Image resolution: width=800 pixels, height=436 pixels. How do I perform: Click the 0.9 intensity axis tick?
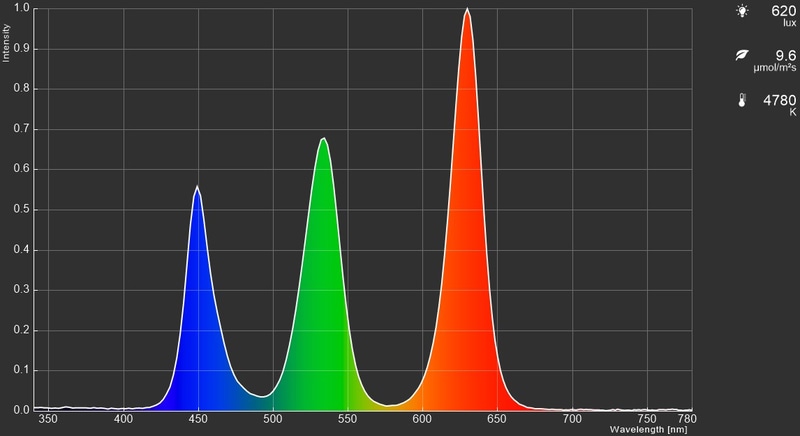21,49
